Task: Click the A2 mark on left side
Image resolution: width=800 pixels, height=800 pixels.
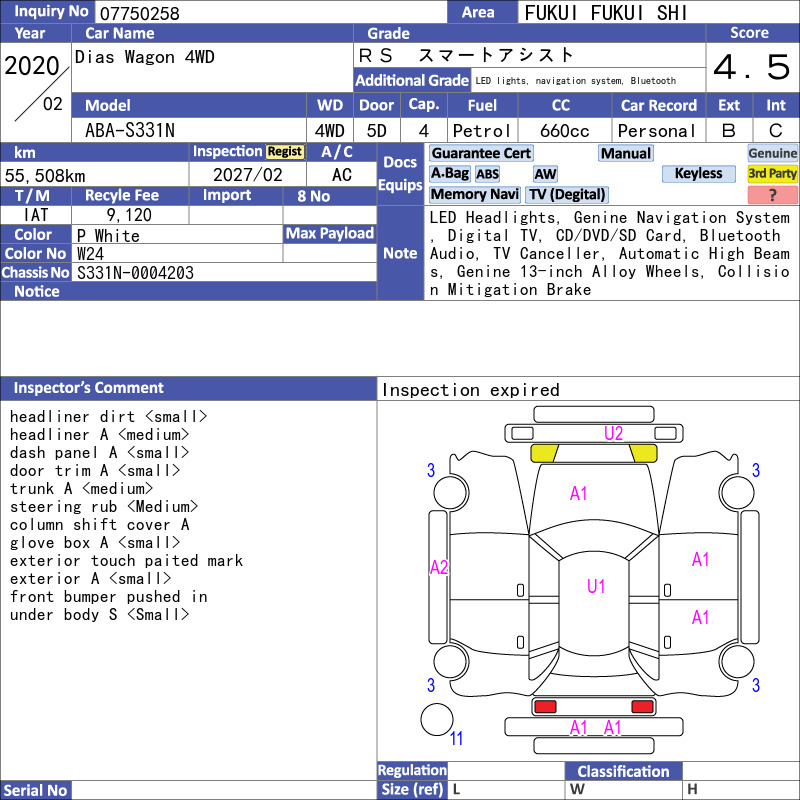Action: click(439, 567)
